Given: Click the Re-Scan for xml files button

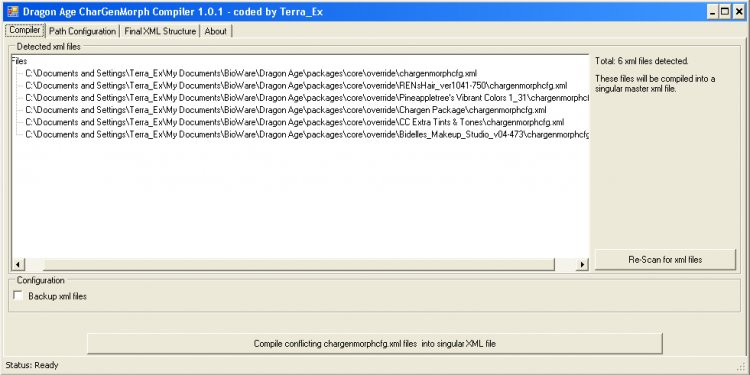Looking at the screenshot, I should 665,260.
